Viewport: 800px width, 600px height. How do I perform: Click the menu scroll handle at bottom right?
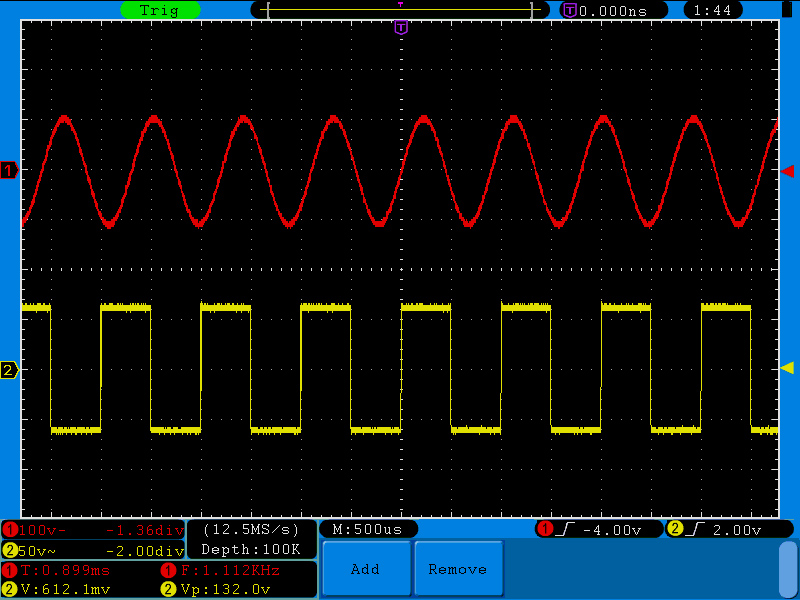click(x=788, y=568)
